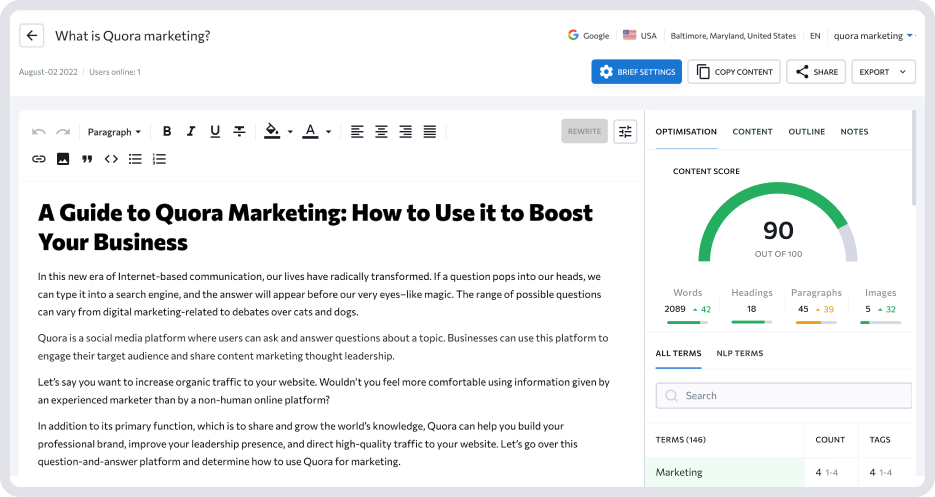
Task: Open the Paragraph style dropdown
Action: click(x=114, y=132)
